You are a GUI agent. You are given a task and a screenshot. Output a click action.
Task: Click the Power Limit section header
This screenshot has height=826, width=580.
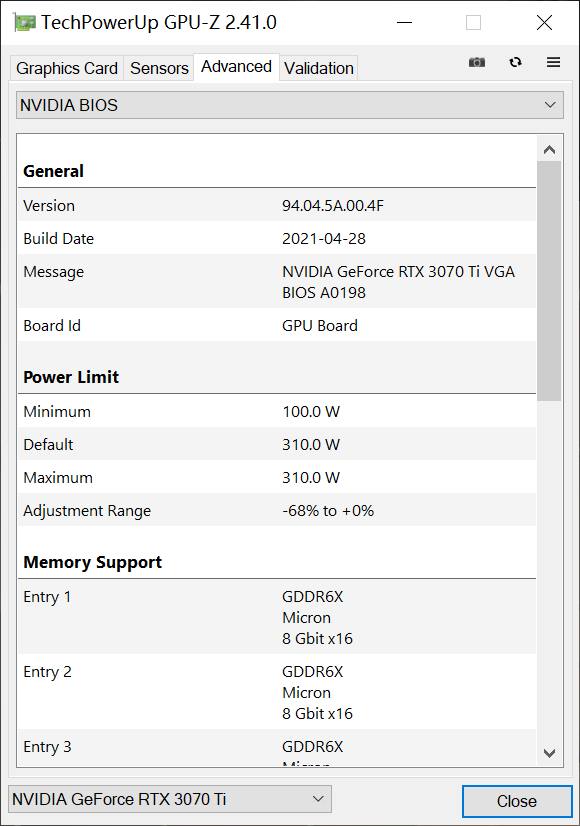tap(69, 377)
